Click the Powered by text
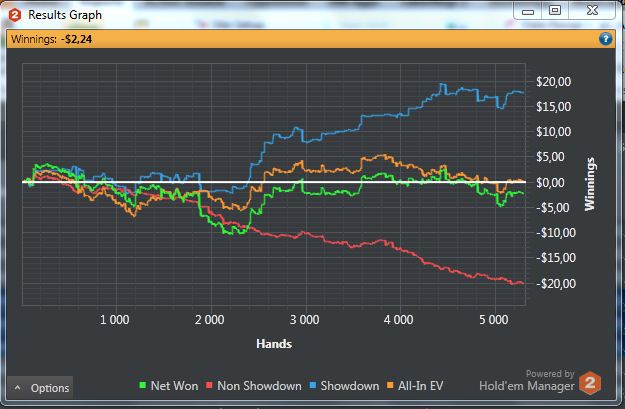Image resolution: width=625 pixels, height=409 pixels. (550, 374)
